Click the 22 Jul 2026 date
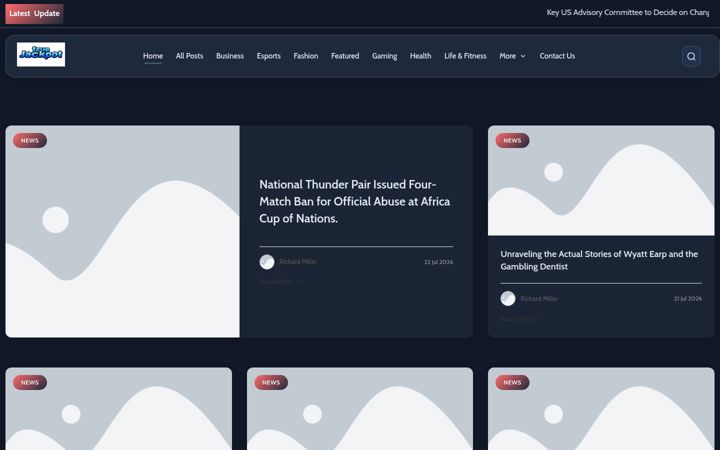Viewport: 720px width, 450px height. click(439, 262)
